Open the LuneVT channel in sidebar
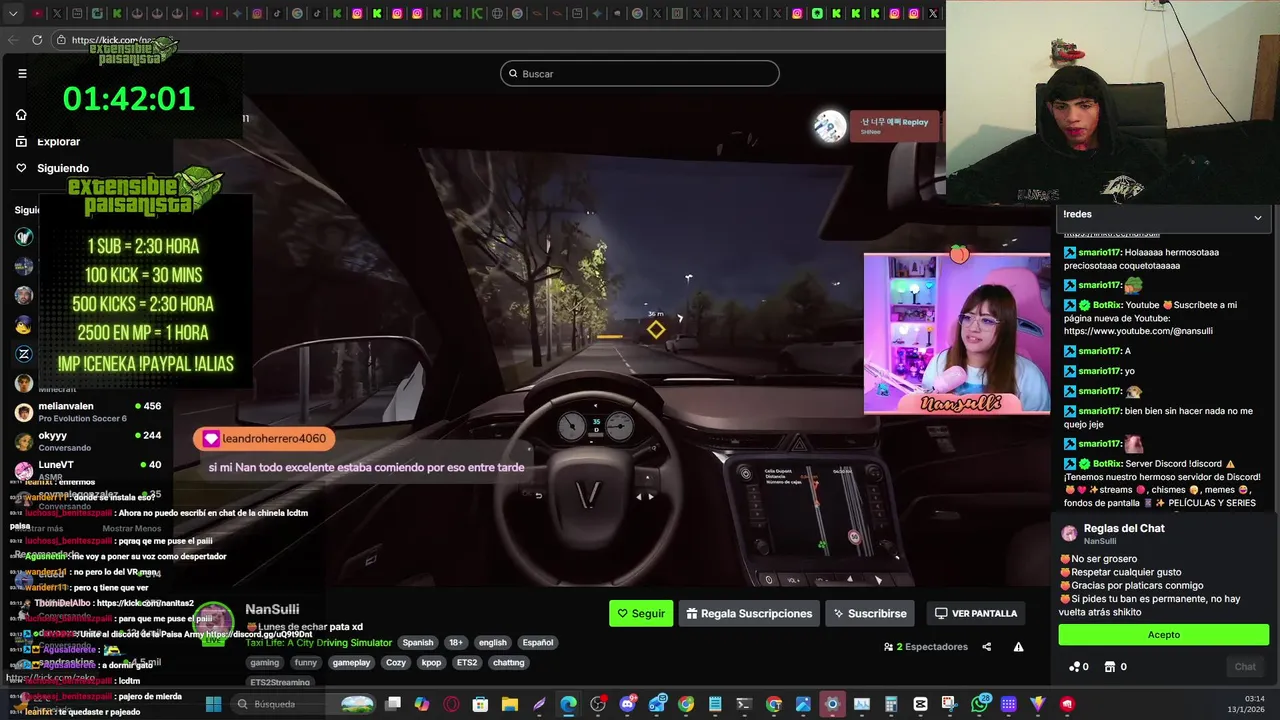The height and width of the screenshot is (720, 1280). pyautogui.click(x=88, y=470)
